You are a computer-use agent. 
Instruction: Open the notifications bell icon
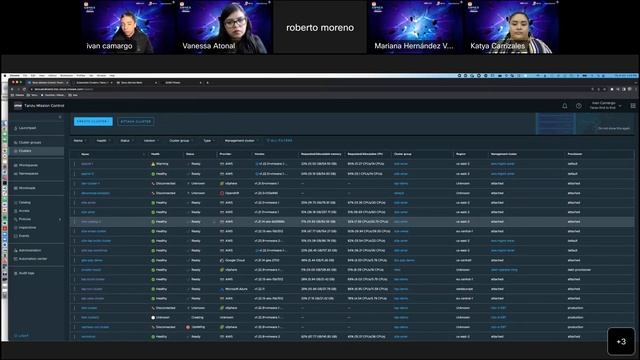tap(565, 106)
